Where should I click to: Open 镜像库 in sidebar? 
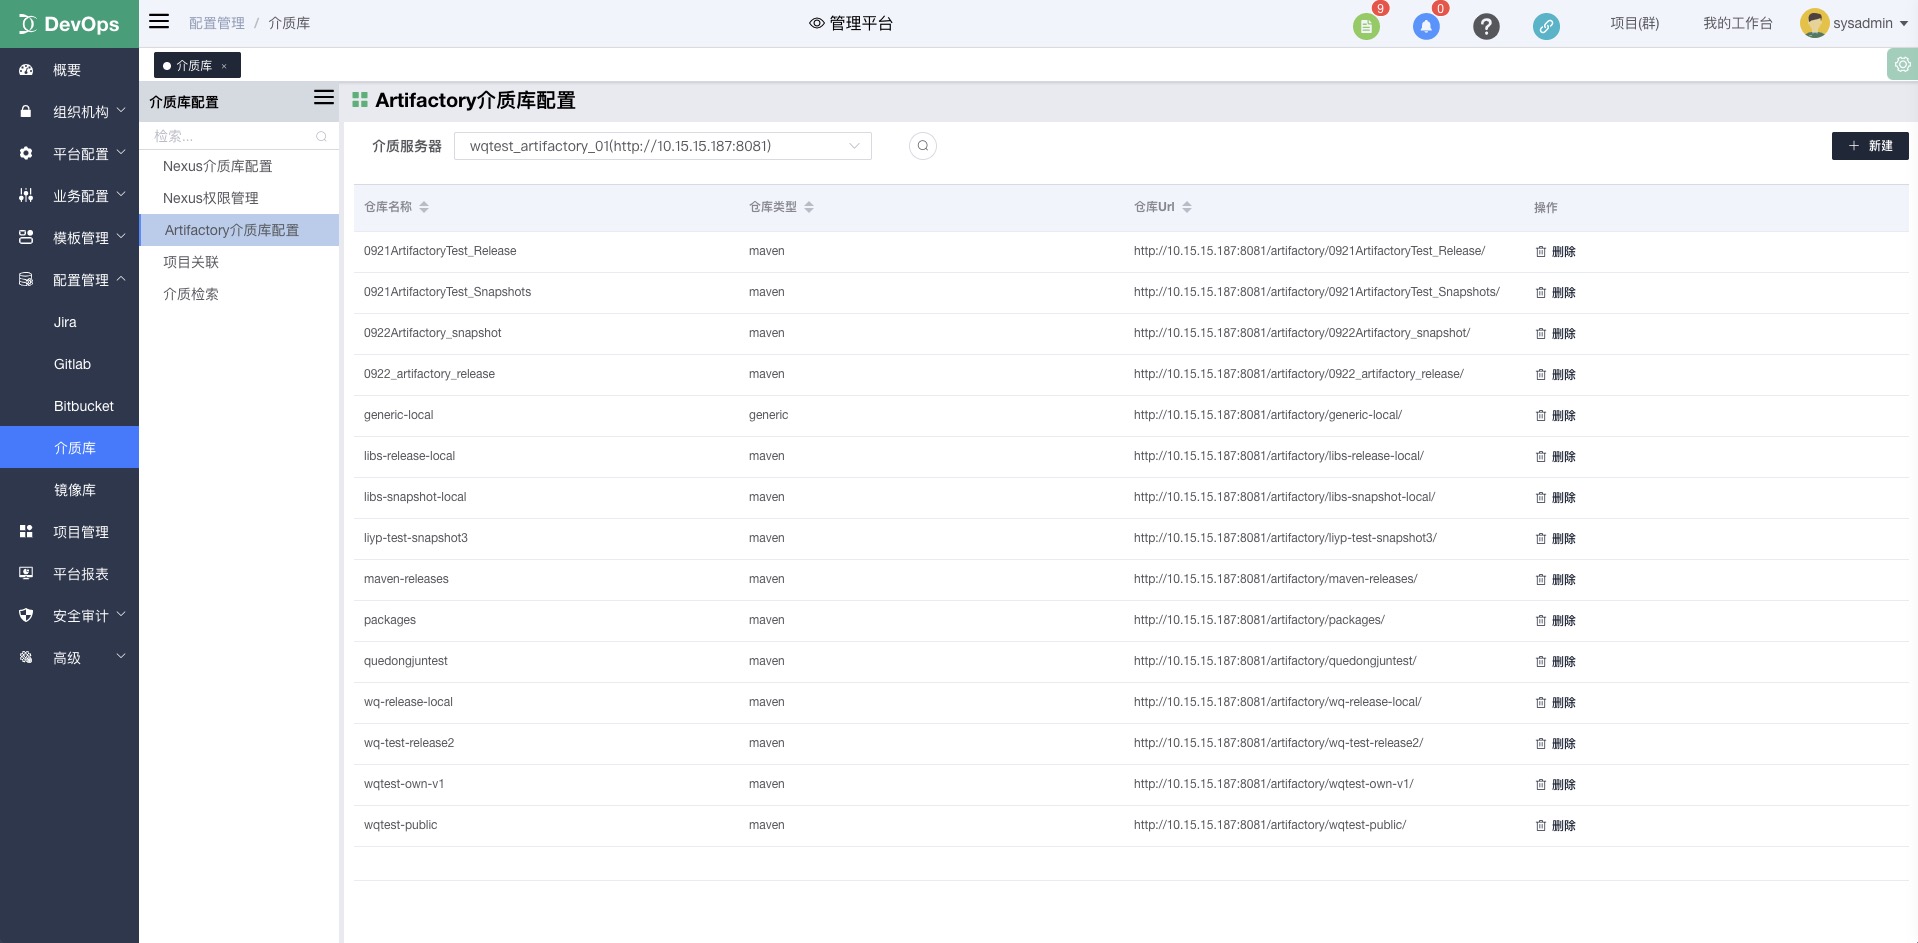[69, 490]
